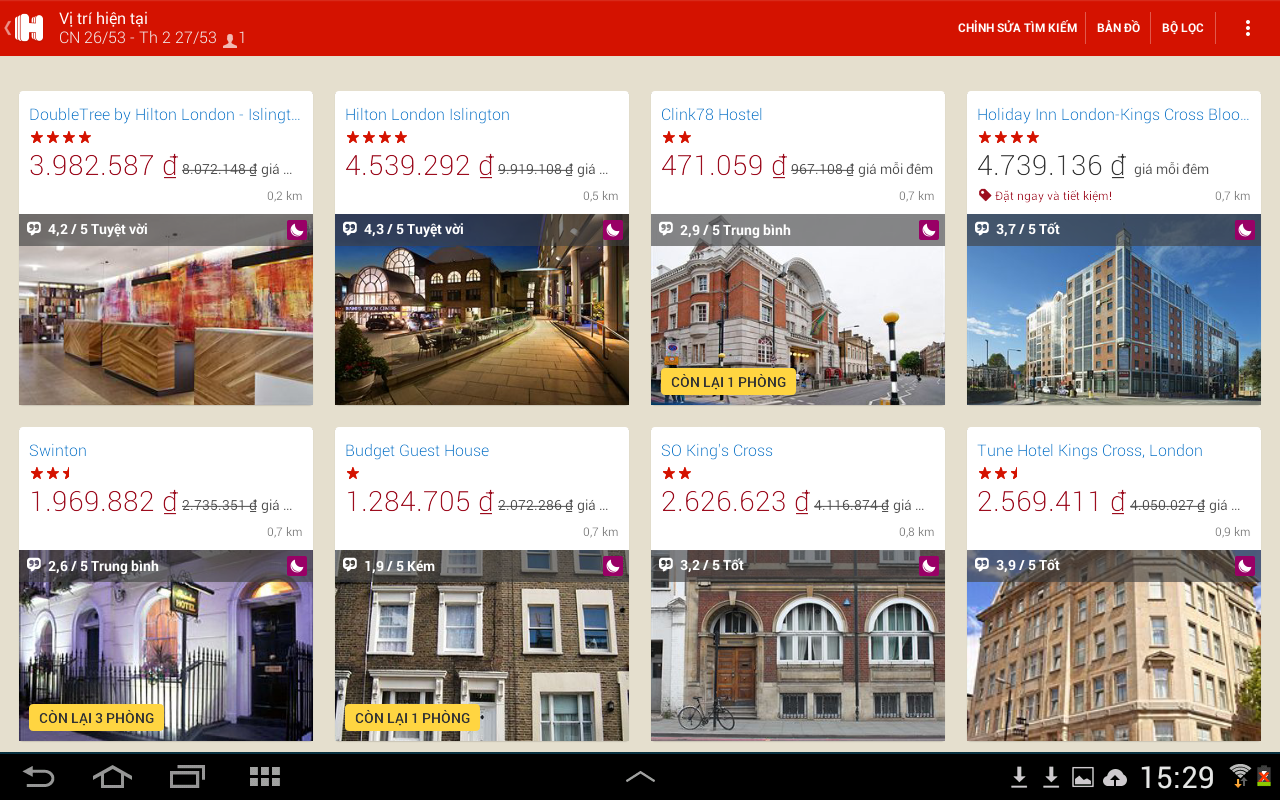Tap Android back navigation button
This screenshot has width=1280, height=800.
39,777
